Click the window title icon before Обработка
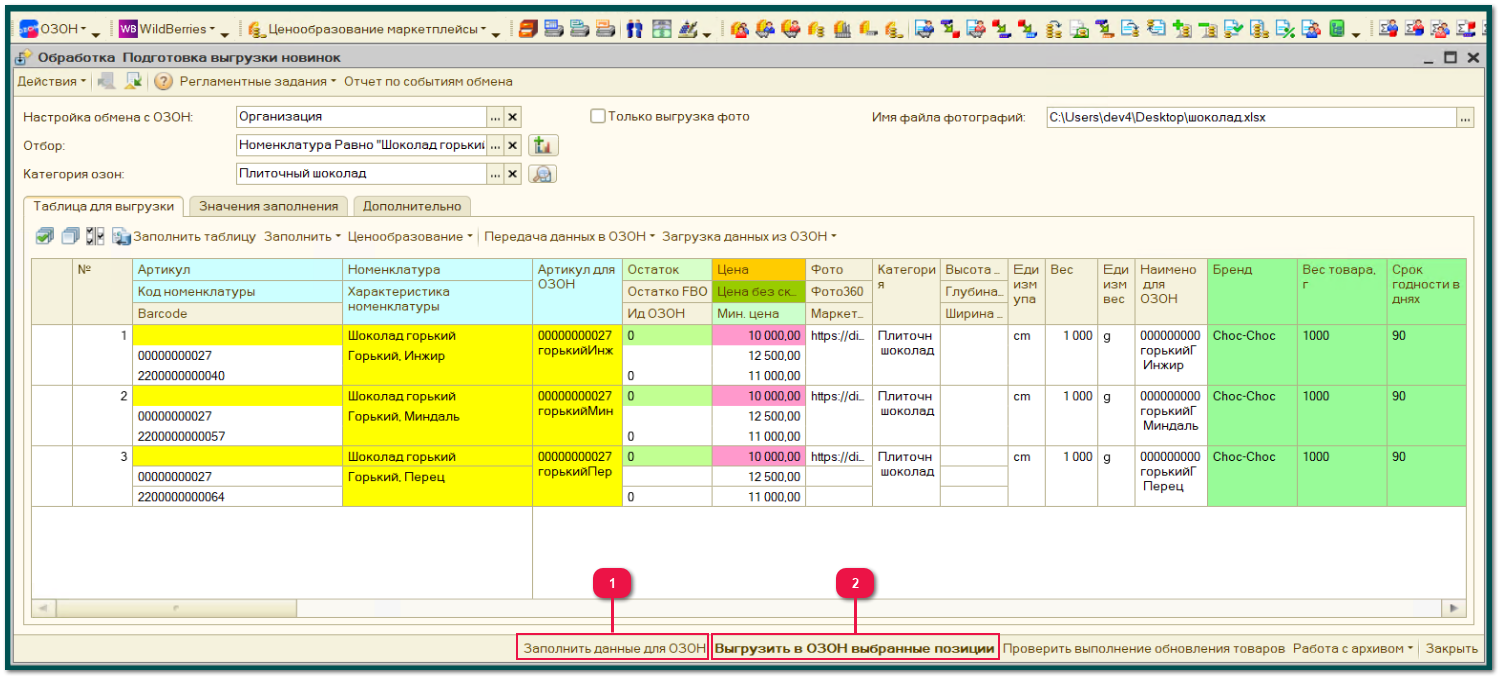This screenshot has height=679, width=1501. 23,57
